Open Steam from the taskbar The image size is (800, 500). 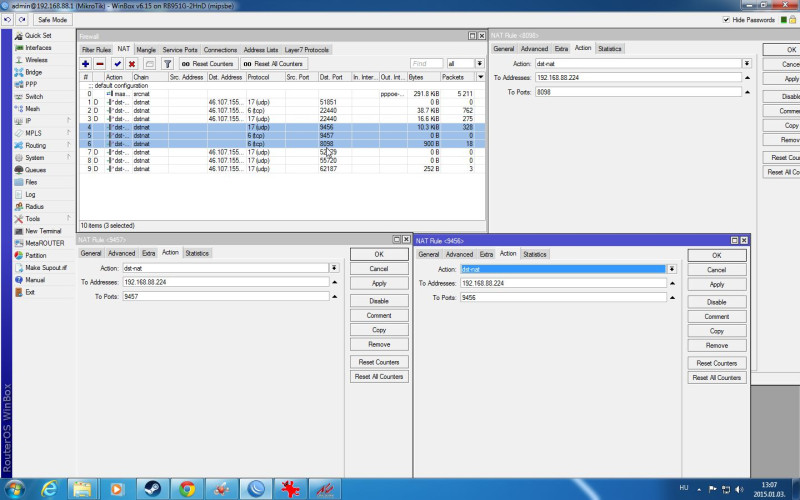(152, 489)
